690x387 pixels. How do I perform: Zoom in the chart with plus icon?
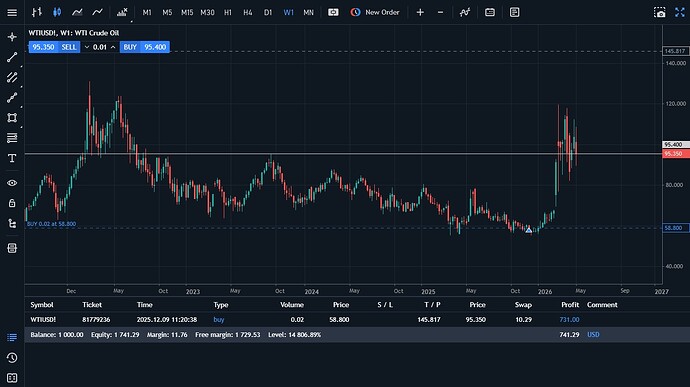pyautogui.click(x=420, y=12)
